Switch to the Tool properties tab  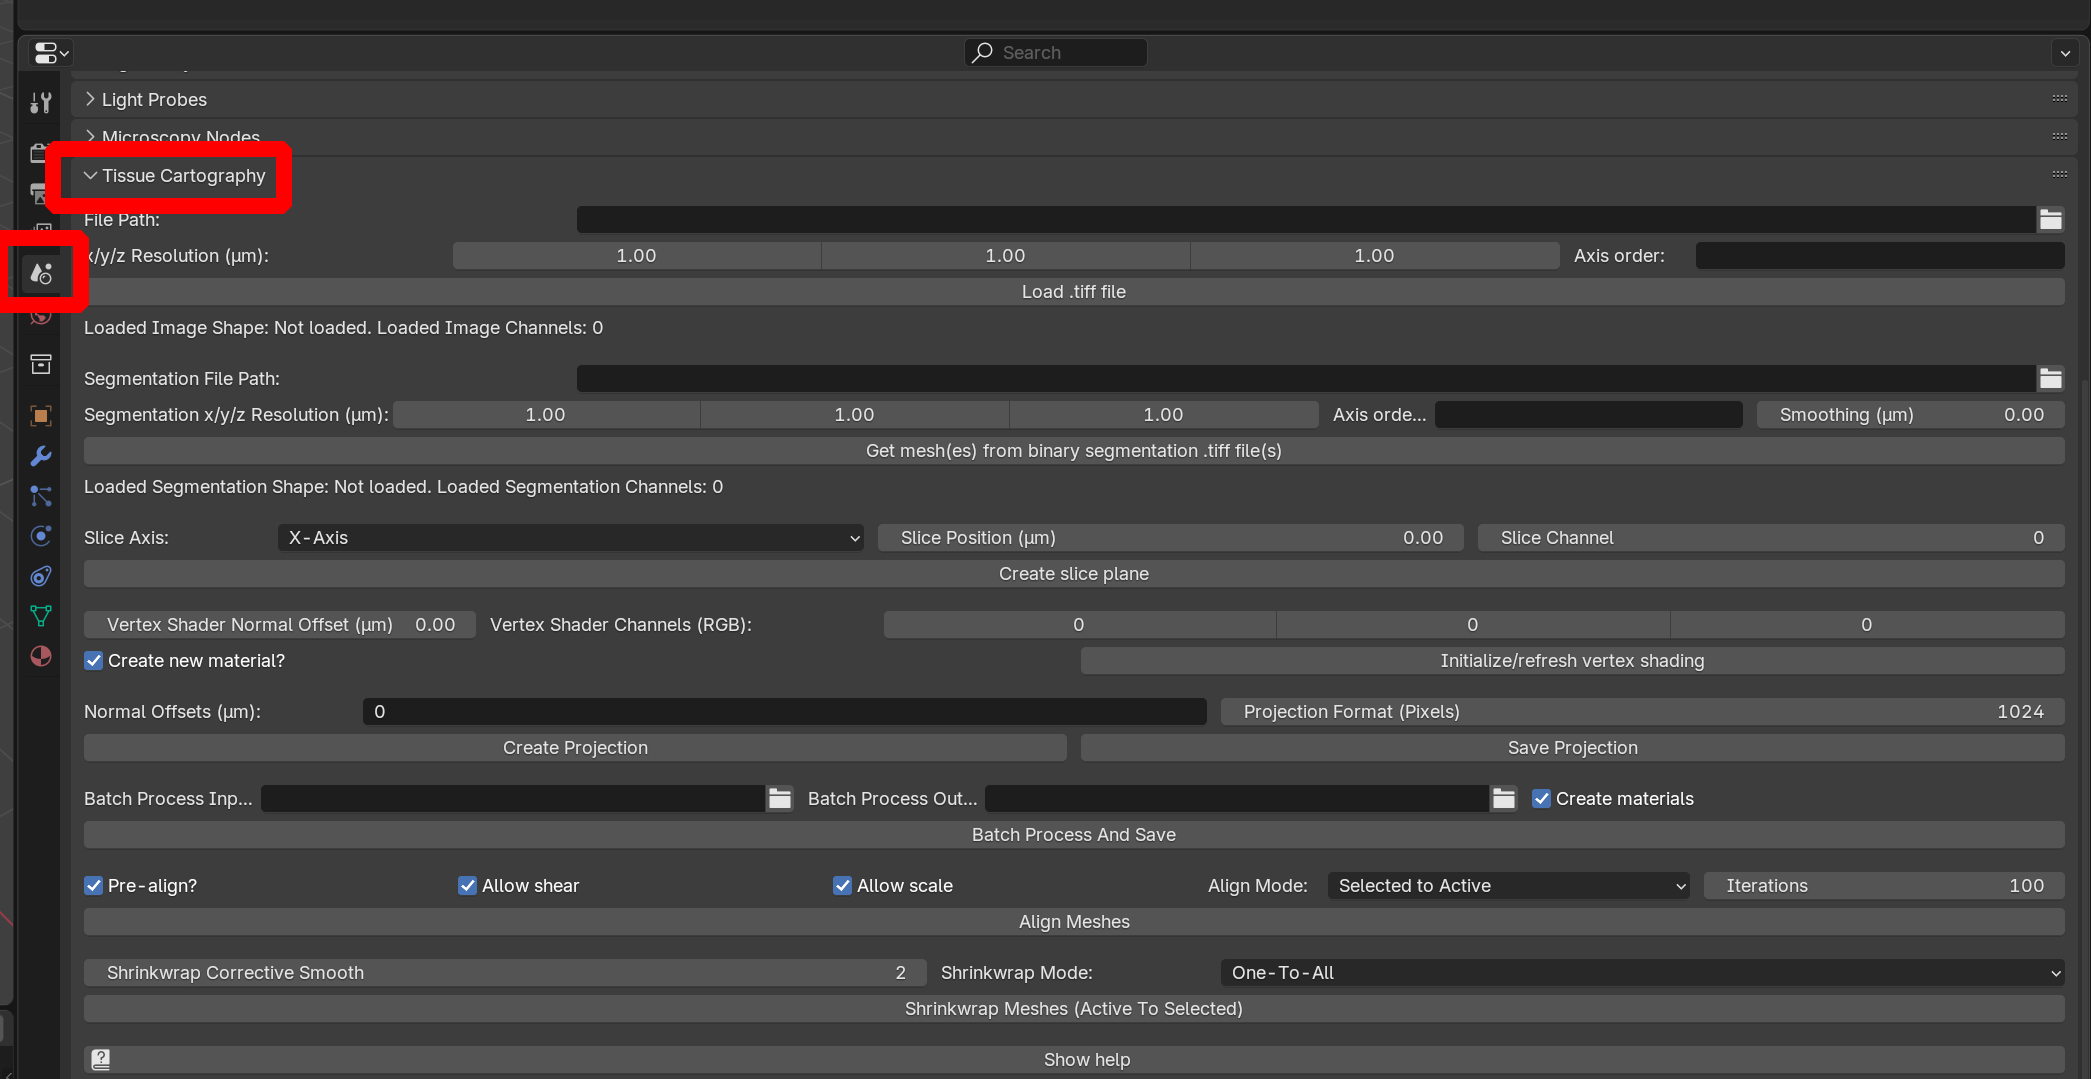pos(41,102)
